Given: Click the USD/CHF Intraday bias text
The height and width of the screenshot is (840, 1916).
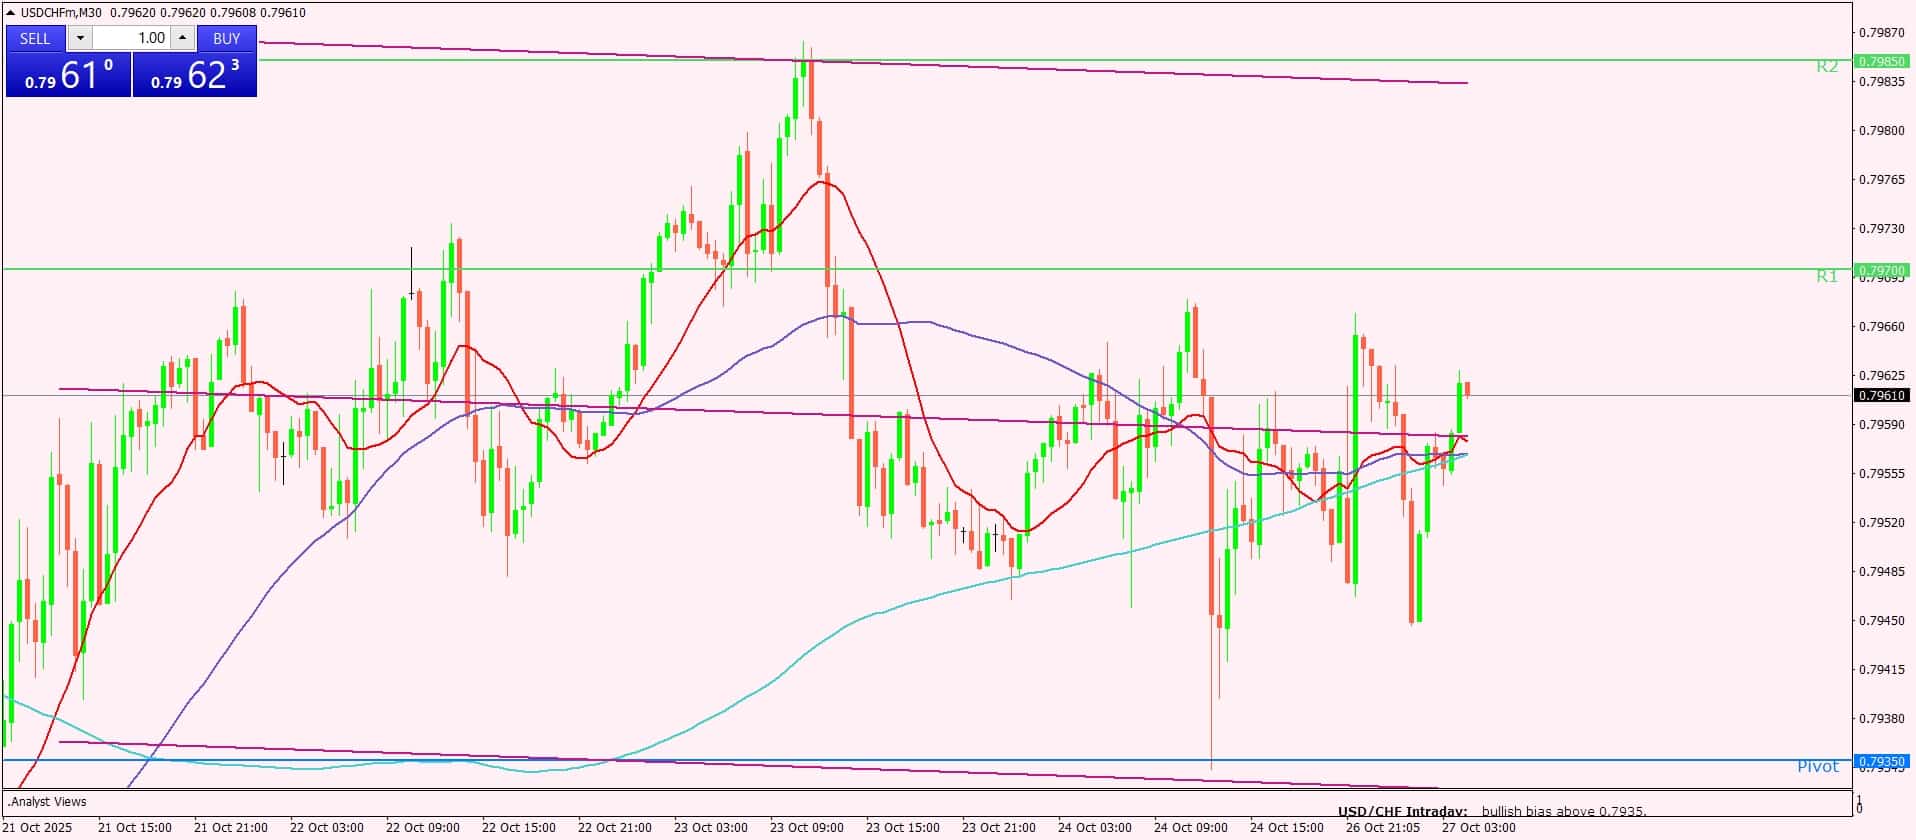Looking at the screenshot, I should pyautogui.click(x=1492, y=812).
